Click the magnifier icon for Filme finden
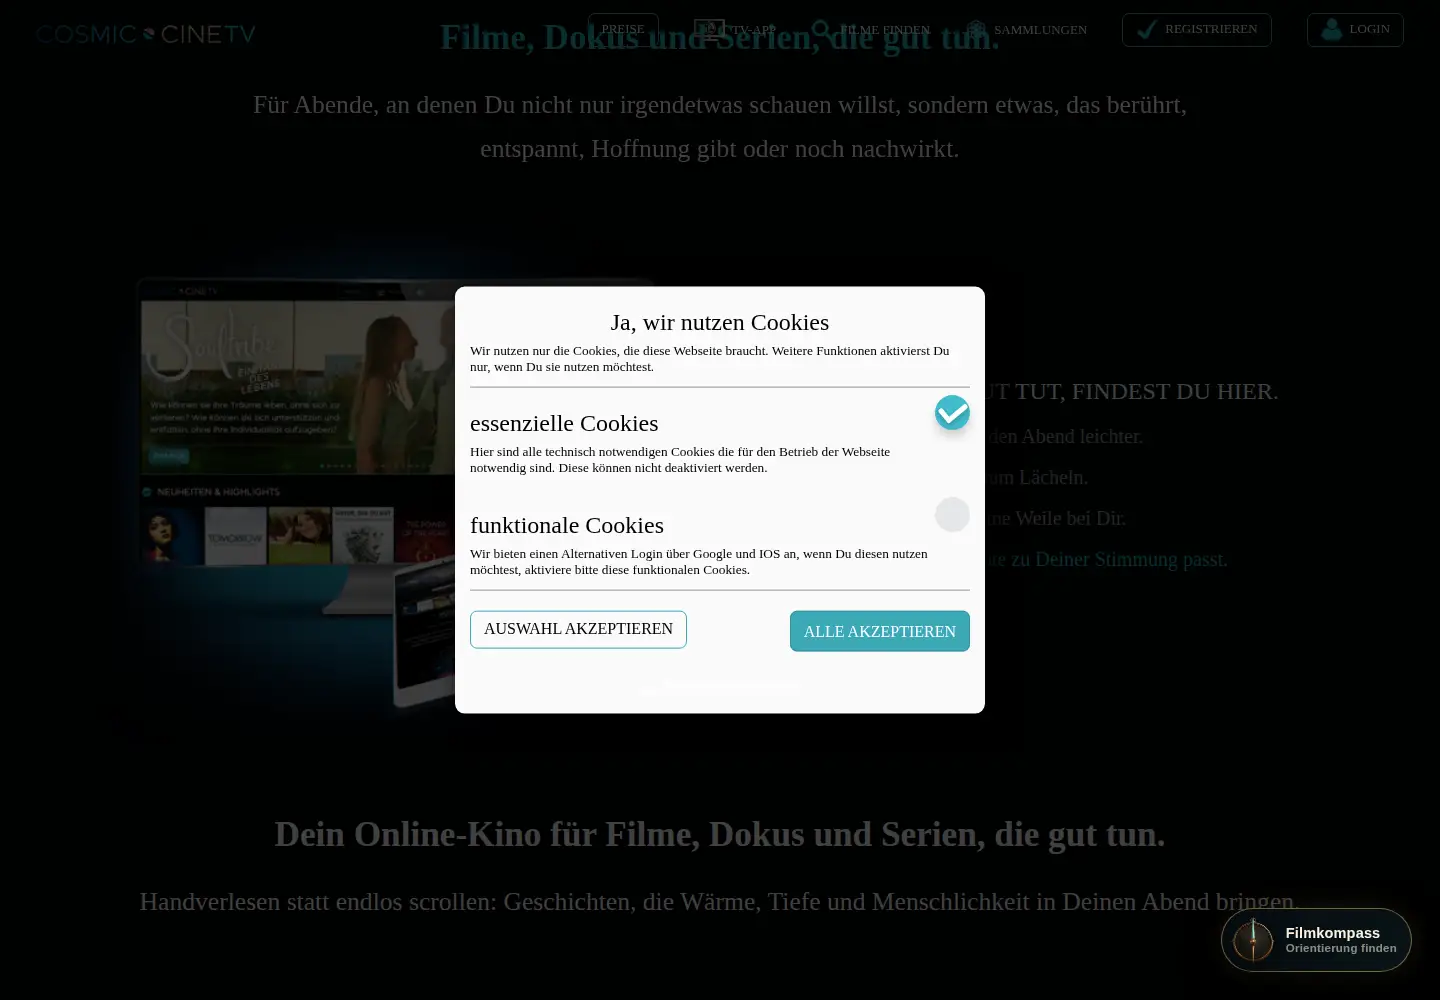The image size is (1440, 1000). click(x=821, y=30)
